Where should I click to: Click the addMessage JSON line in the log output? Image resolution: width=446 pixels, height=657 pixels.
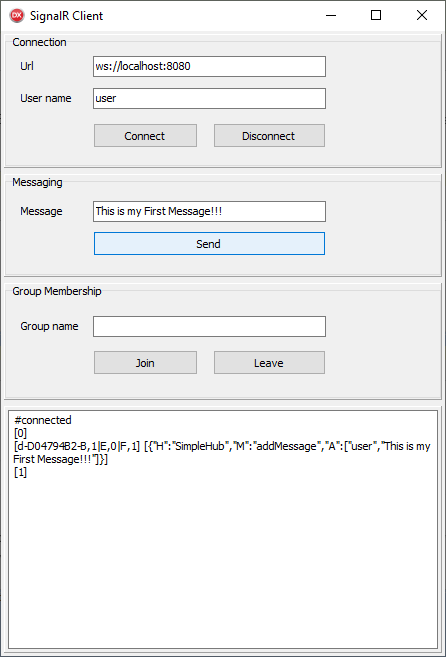point(222,453)
